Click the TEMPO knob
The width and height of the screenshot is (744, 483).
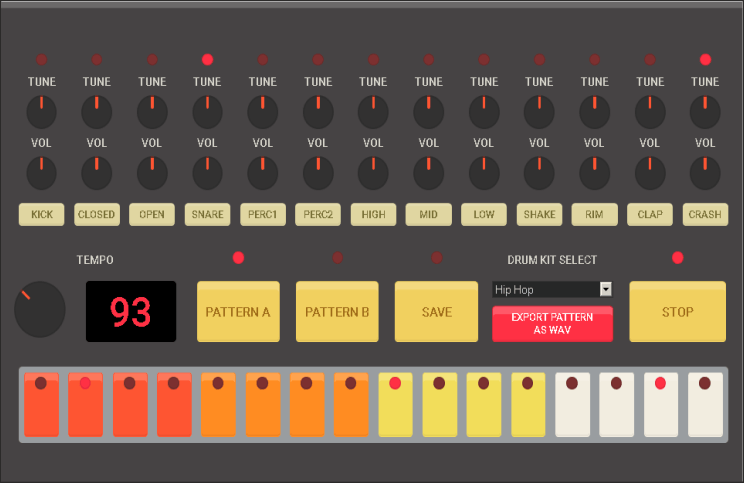[40, 309]
